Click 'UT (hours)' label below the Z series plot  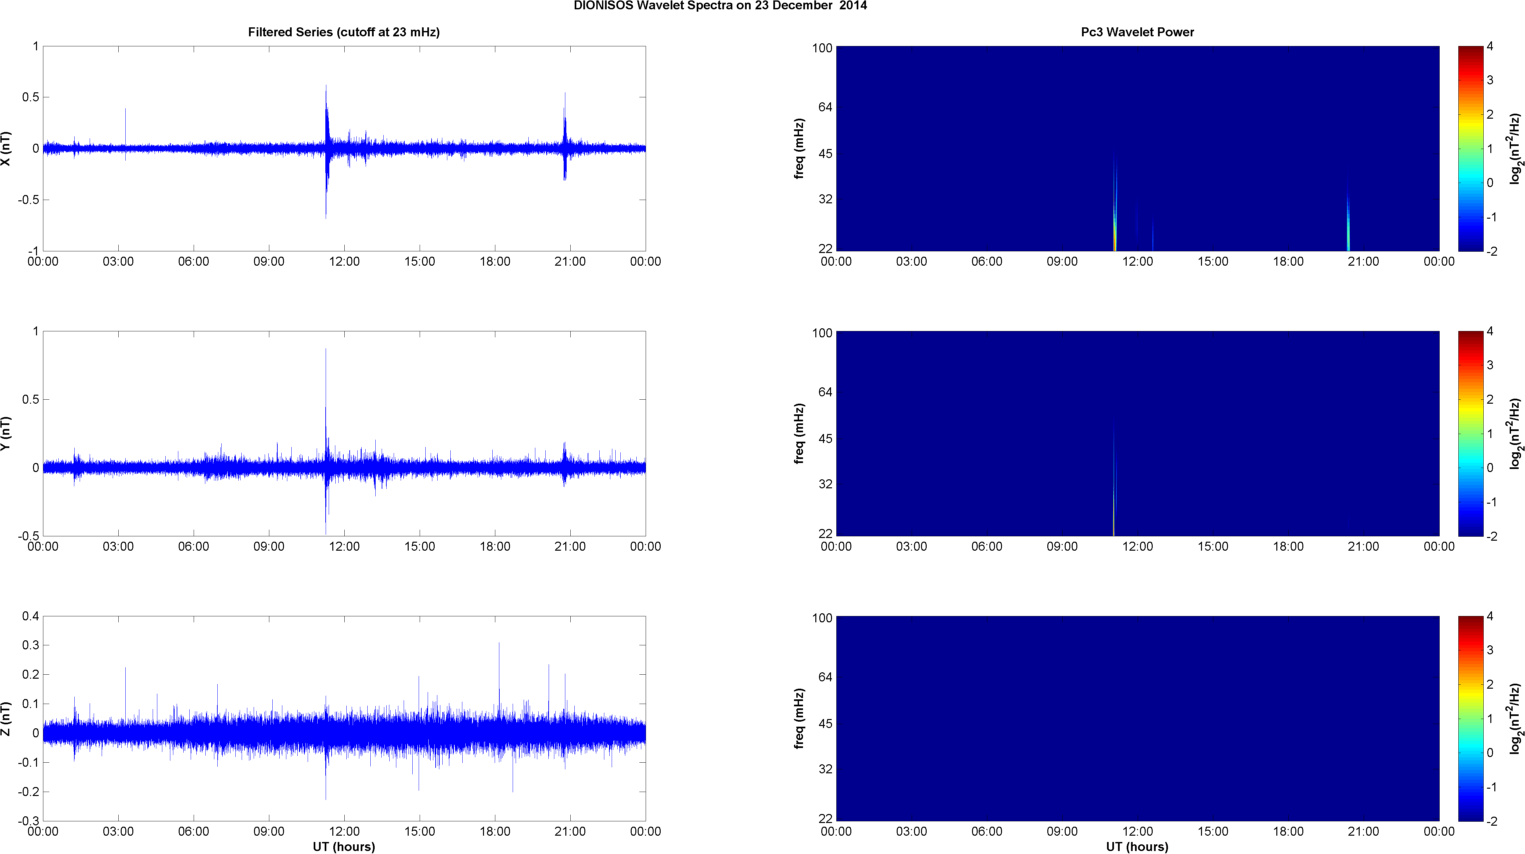tap(344, 847)
